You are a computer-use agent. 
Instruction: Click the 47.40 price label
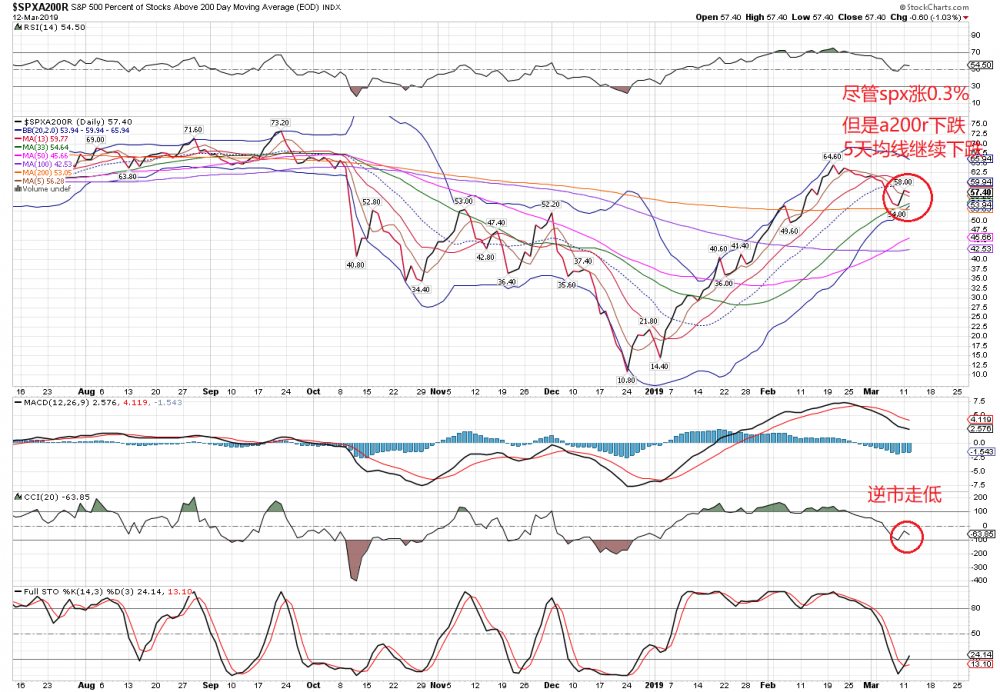coord(496,223)
